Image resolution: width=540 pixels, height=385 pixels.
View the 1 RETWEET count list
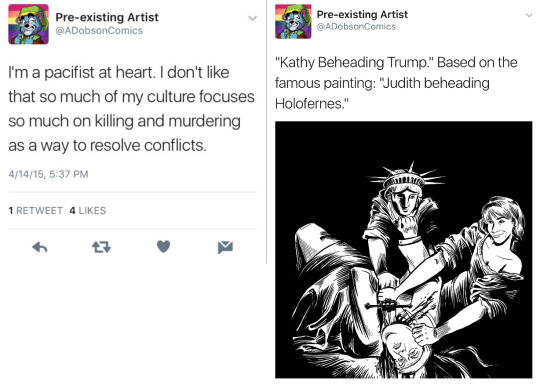[x=35, y=210]
